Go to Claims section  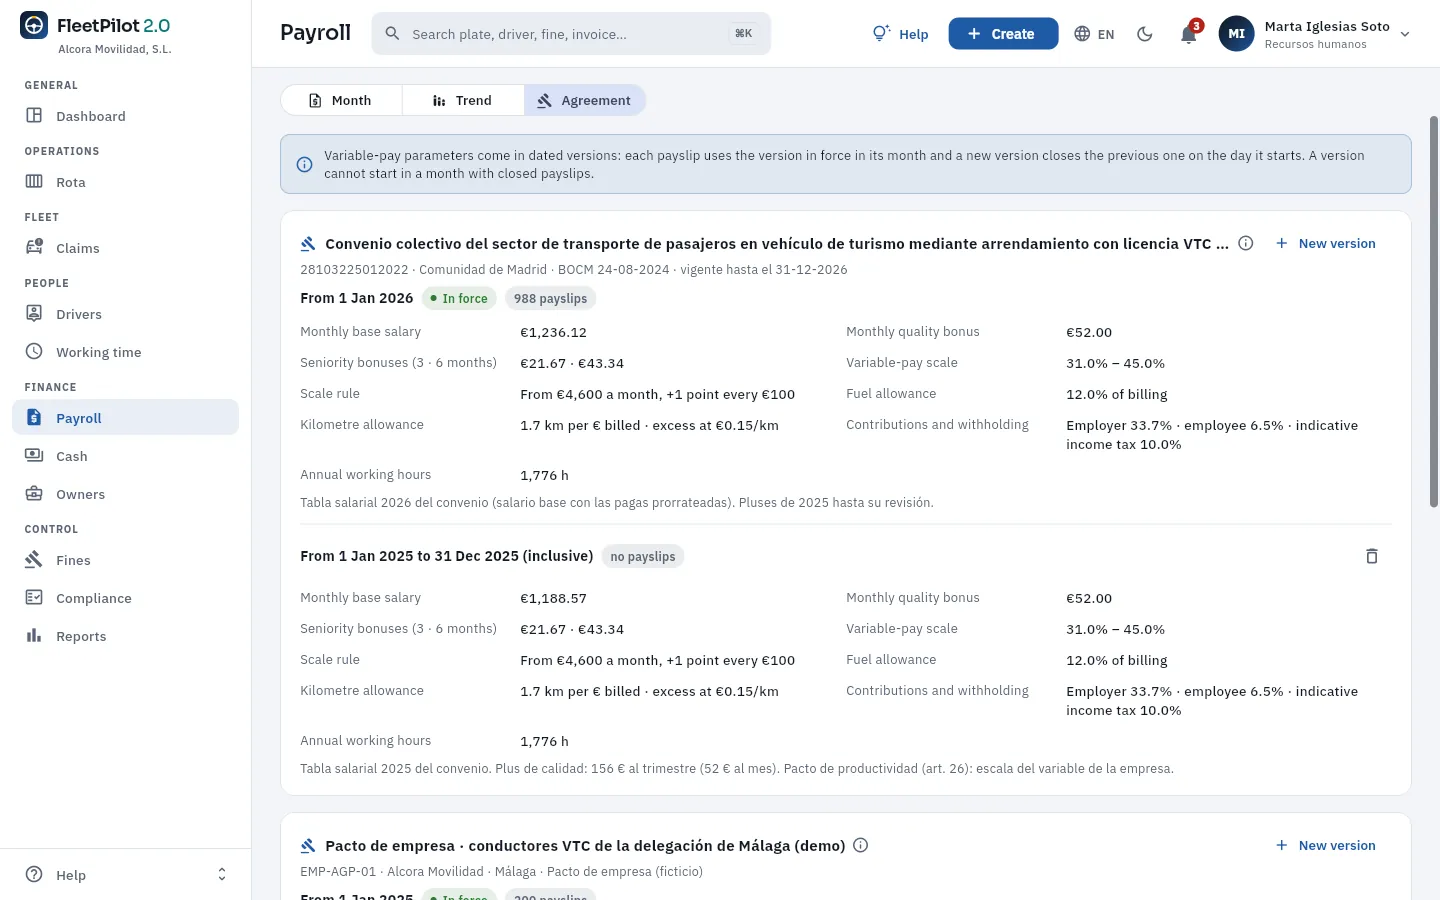coord(125,248)
